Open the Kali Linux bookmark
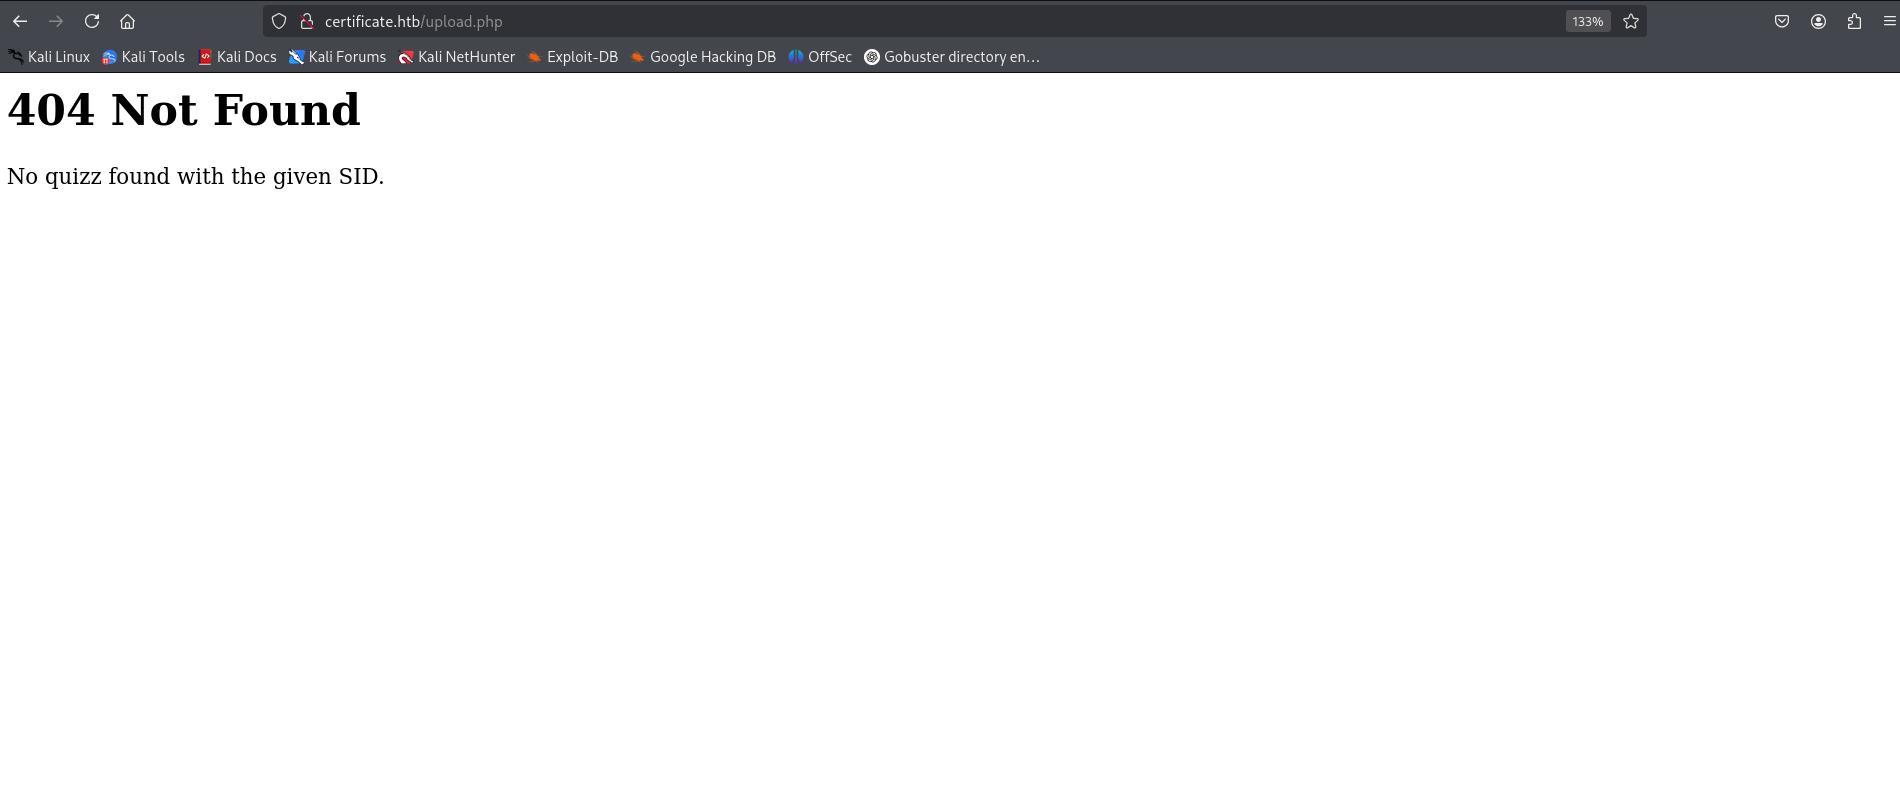 [49, 57]
